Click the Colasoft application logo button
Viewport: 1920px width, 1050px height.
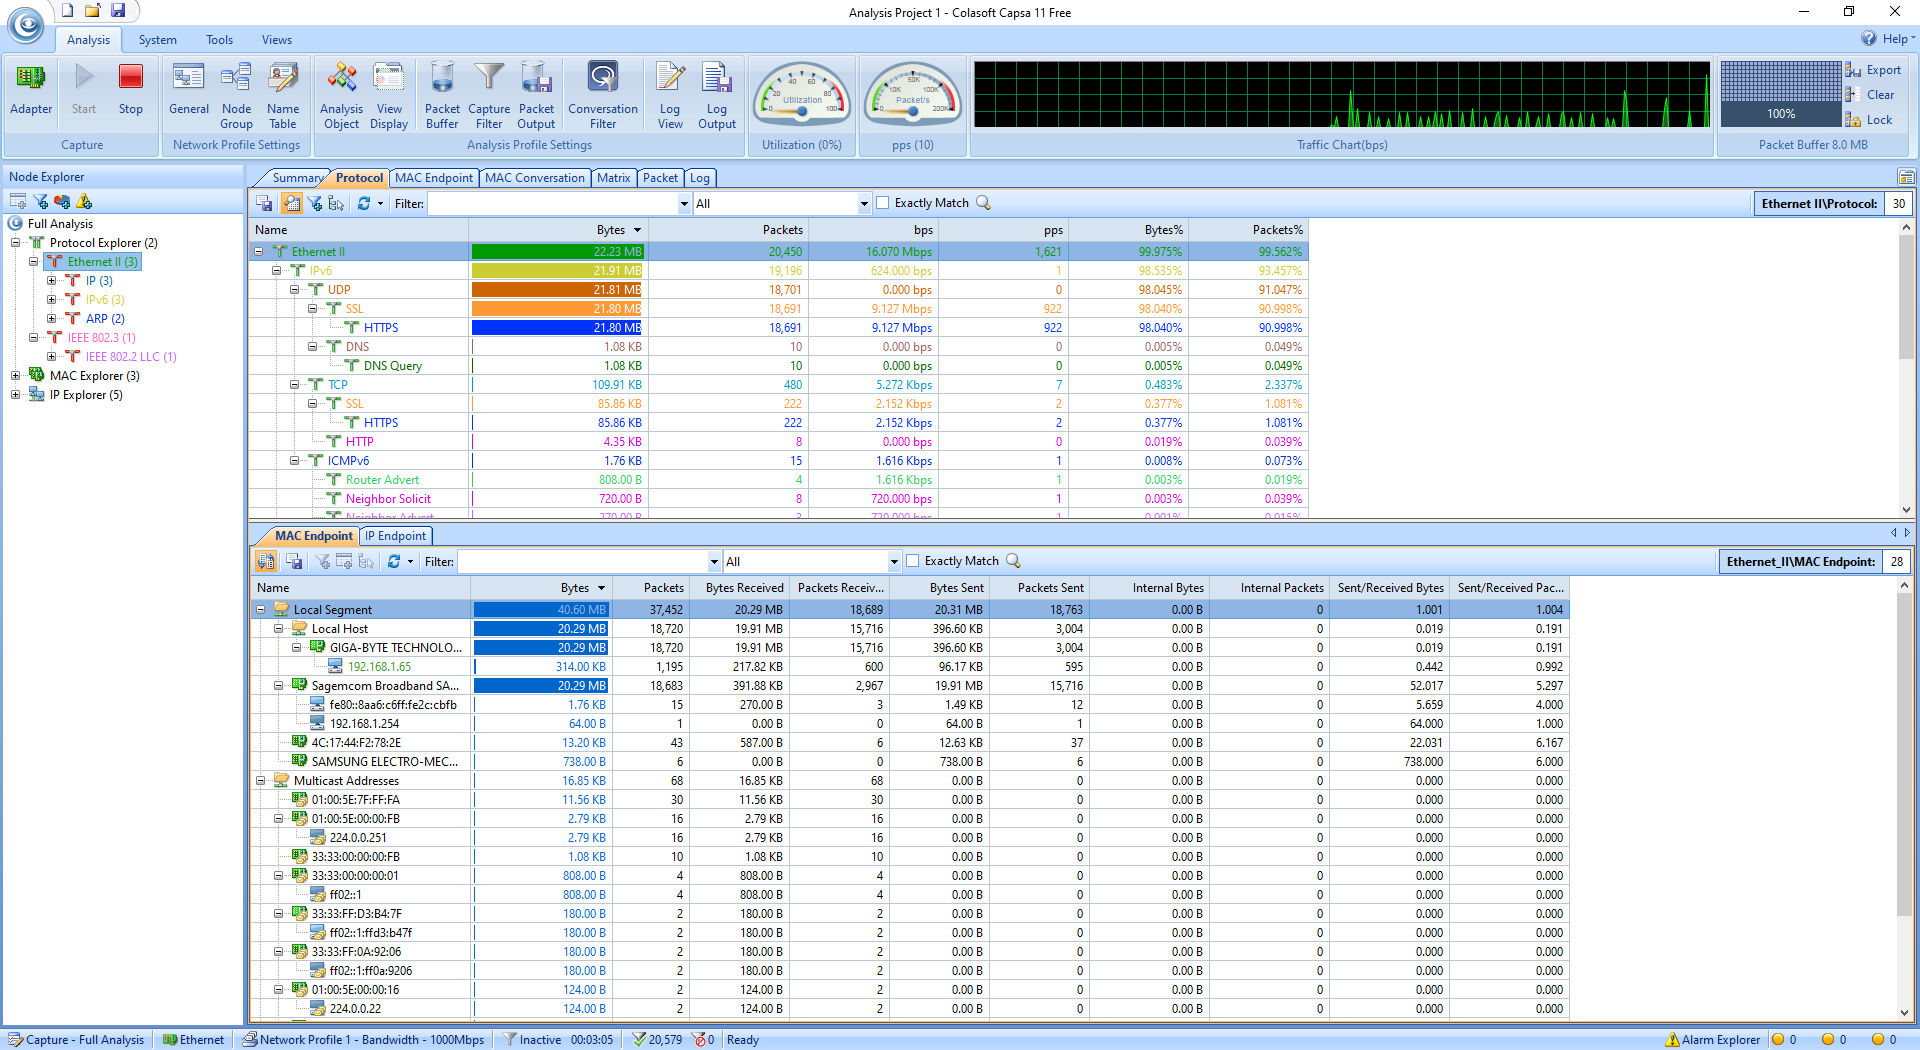pyautogui.click(x=27, y=24)
